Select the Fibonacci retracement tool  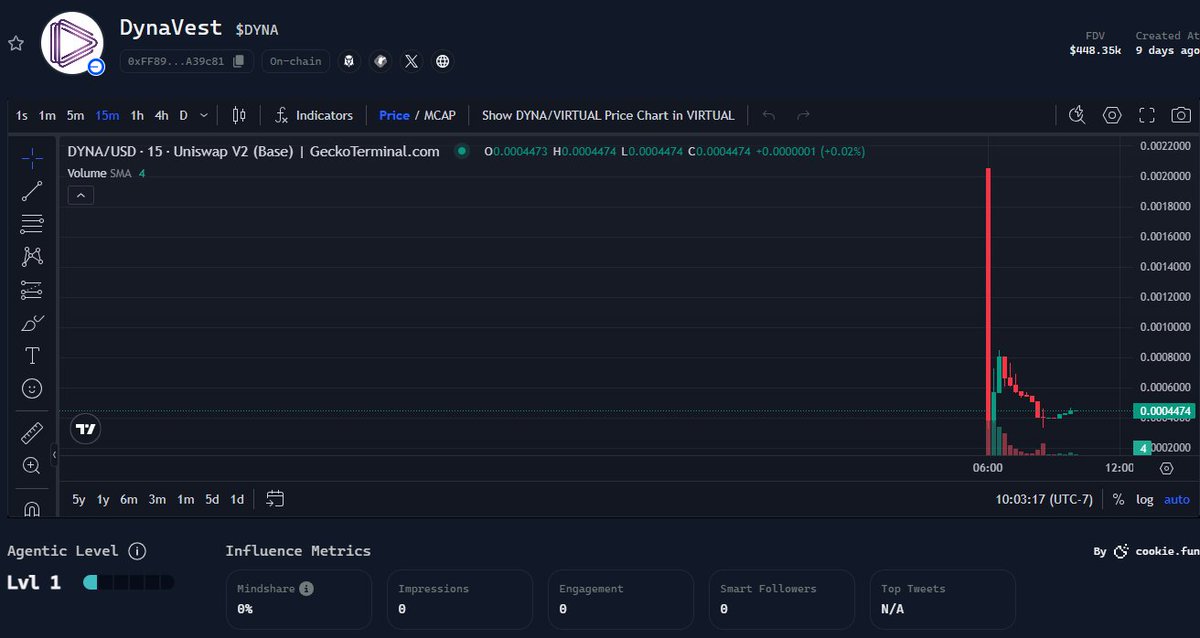pyautogui.click(x=32, y=224)
